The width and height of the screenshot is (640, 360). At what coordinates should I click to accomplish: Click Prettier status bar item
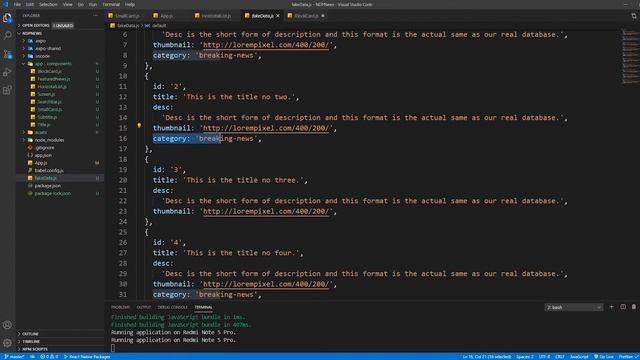[x=628, y=357]
